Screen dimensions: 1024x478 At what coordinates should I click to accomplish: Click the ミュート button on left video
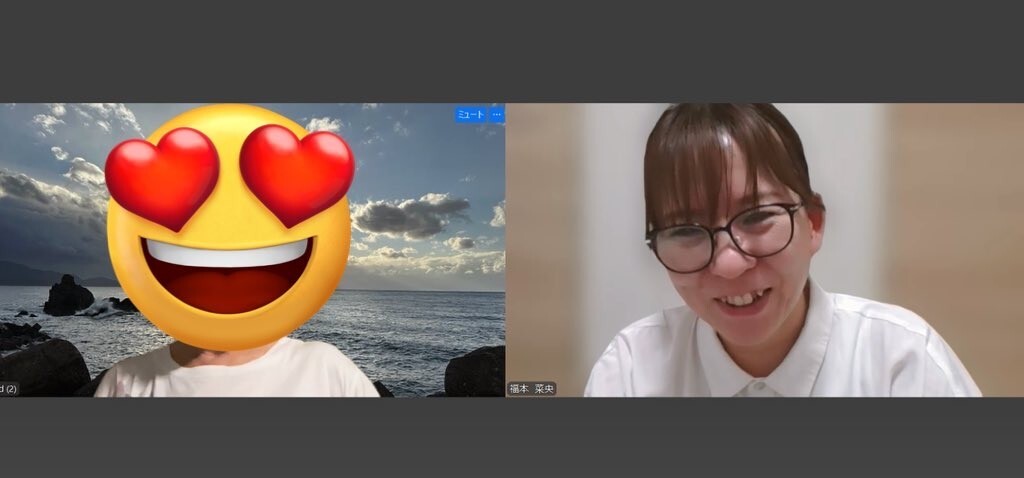(471, 115)
